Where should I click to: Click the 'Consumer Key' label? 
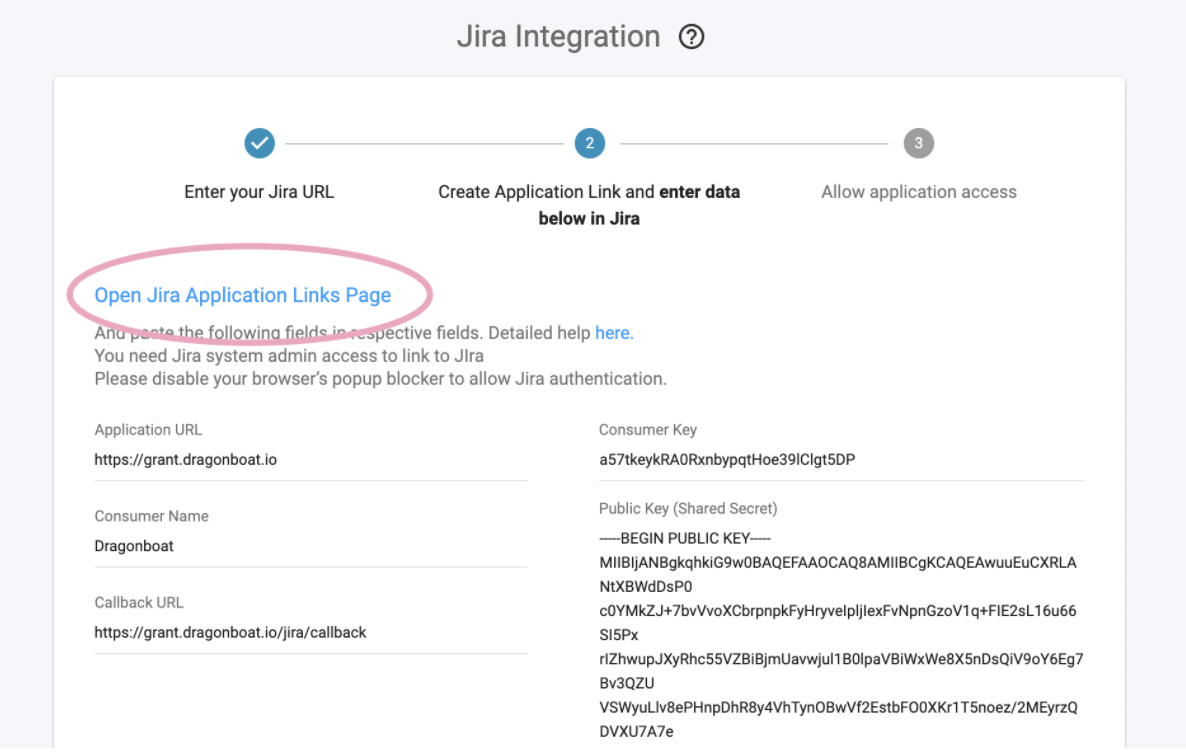pos(647,429)
